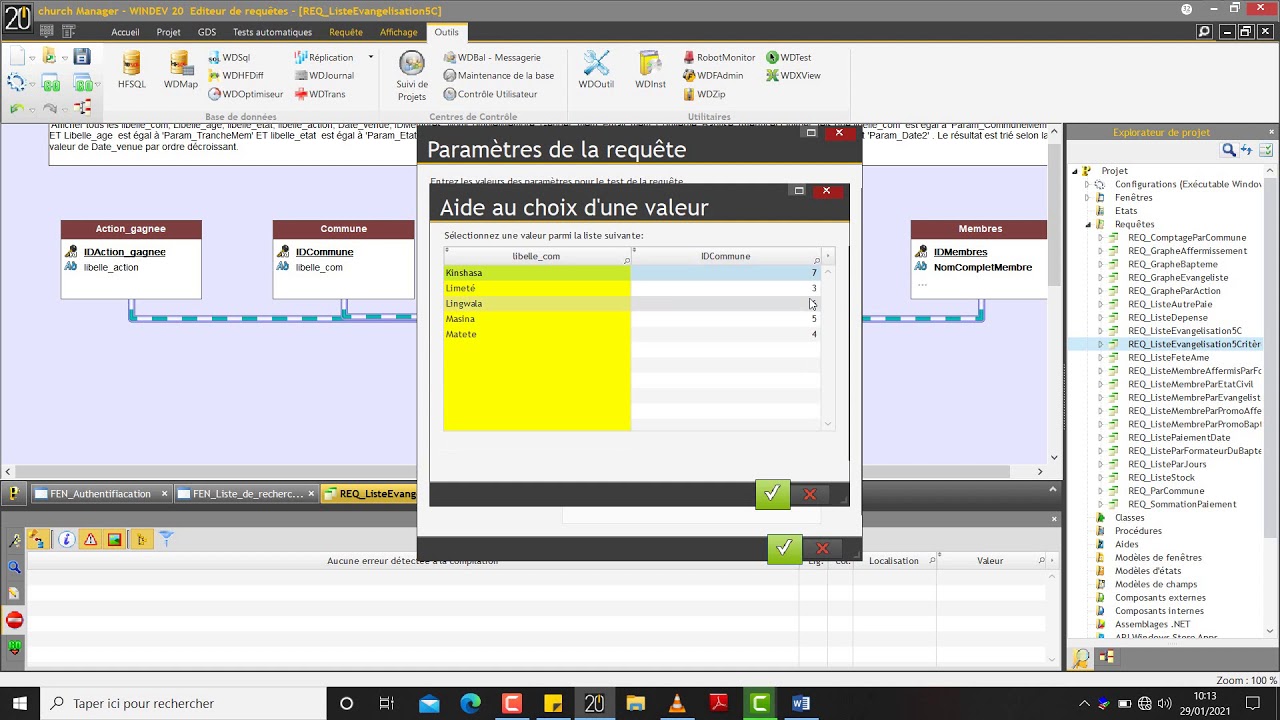
Task: Open WDFAdmin utility
Action: point(713,76)
